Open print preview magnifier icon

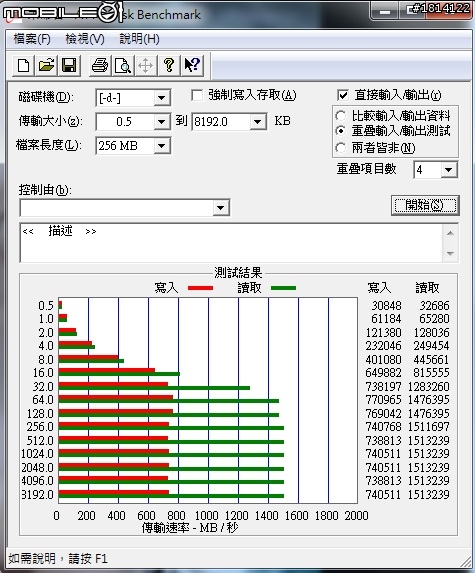[x=123, y=66]
